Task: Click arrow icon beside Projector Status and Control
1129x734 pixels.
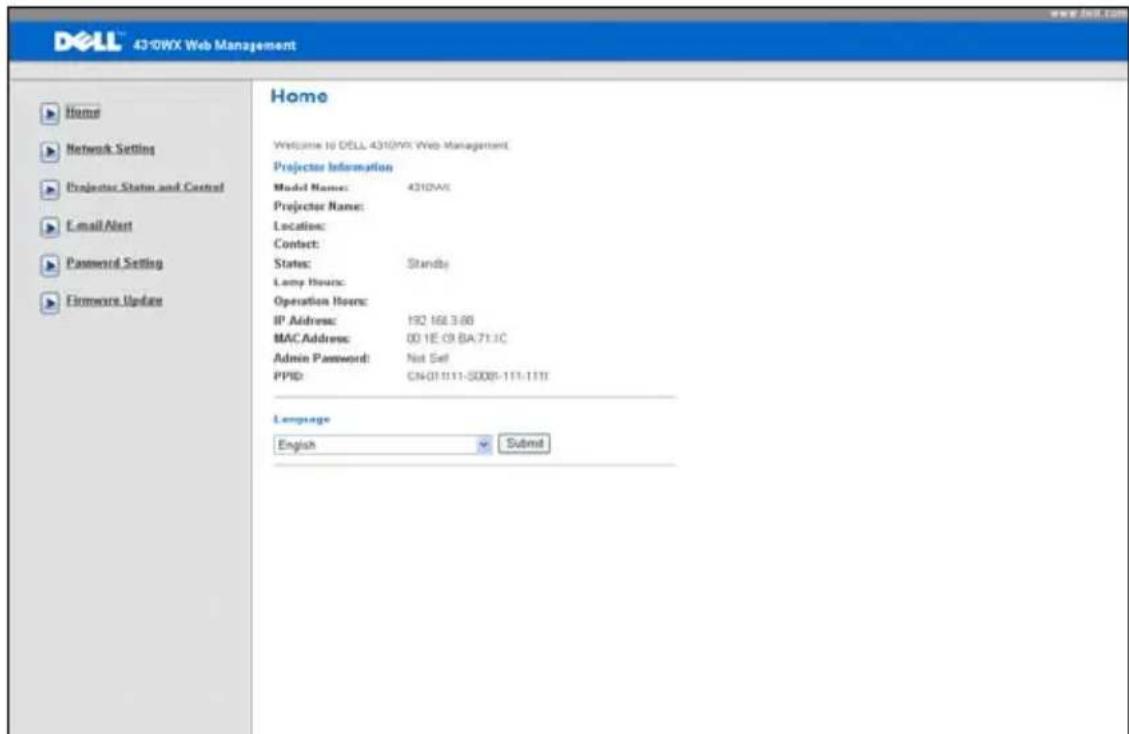Action: click(x=50, y=189)
